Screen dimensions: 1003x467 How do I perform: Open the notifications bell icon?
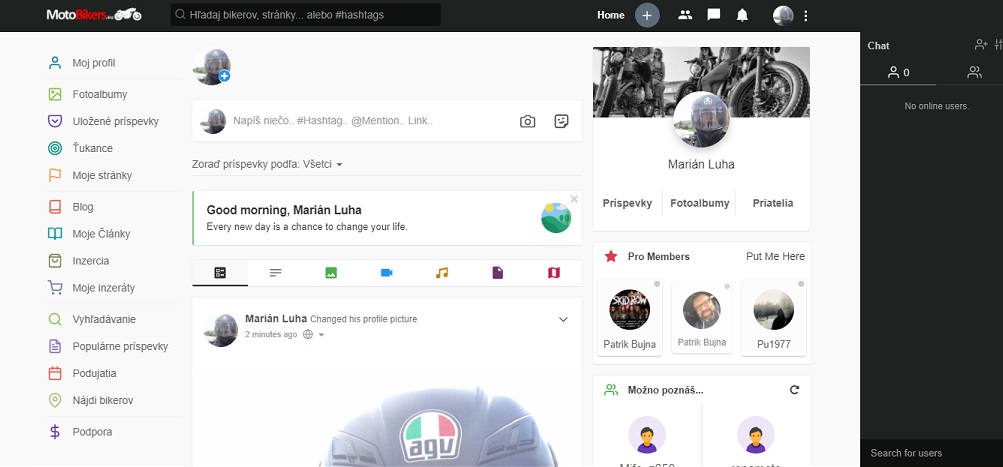tap(742, 15)
